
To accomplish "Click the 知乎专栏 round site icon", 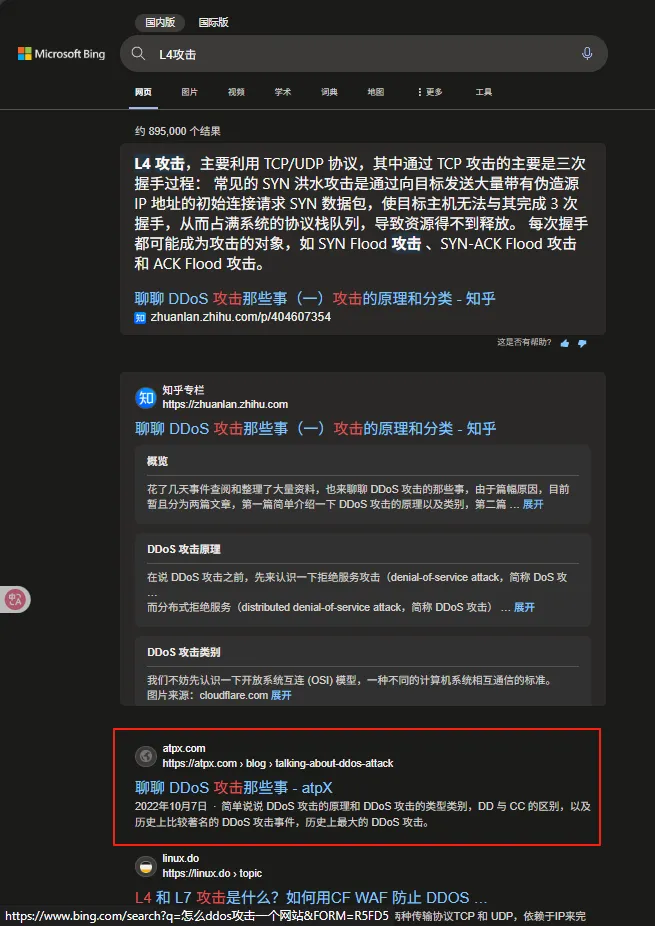I will click(145, 397).
